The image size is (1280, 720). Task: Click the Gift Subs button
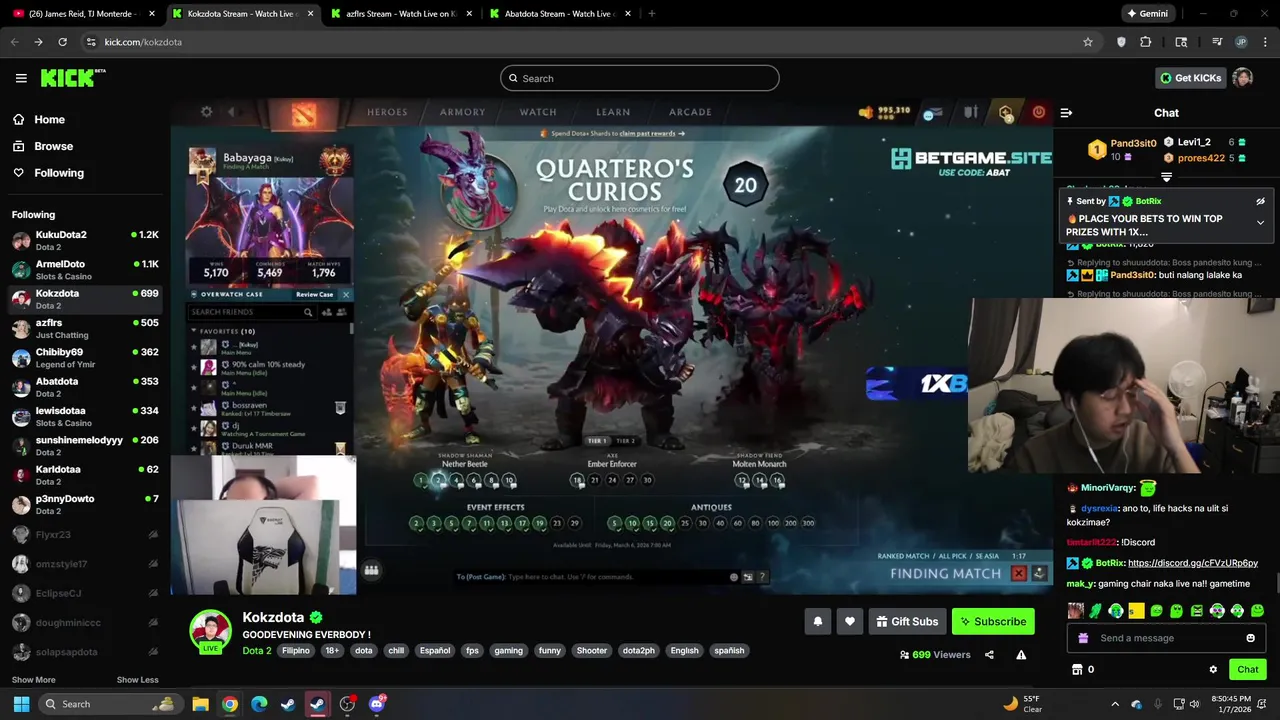tap(907, 621)
